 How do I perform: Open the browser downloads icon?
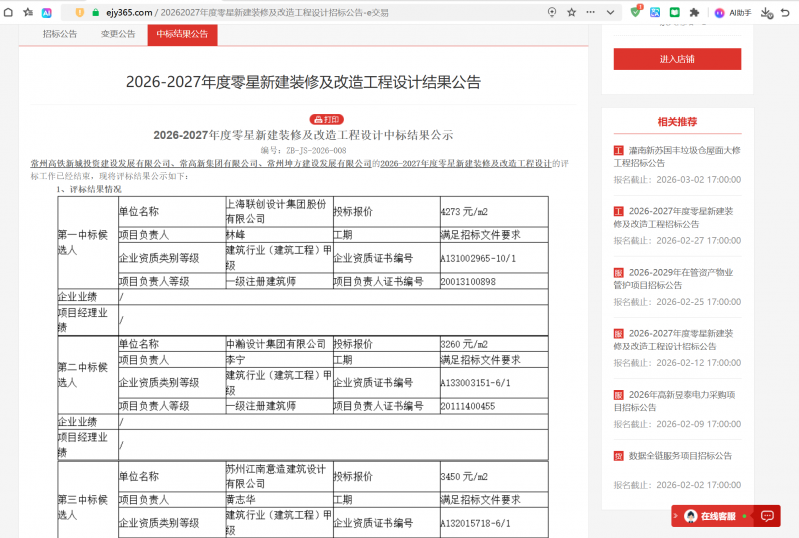767,12
